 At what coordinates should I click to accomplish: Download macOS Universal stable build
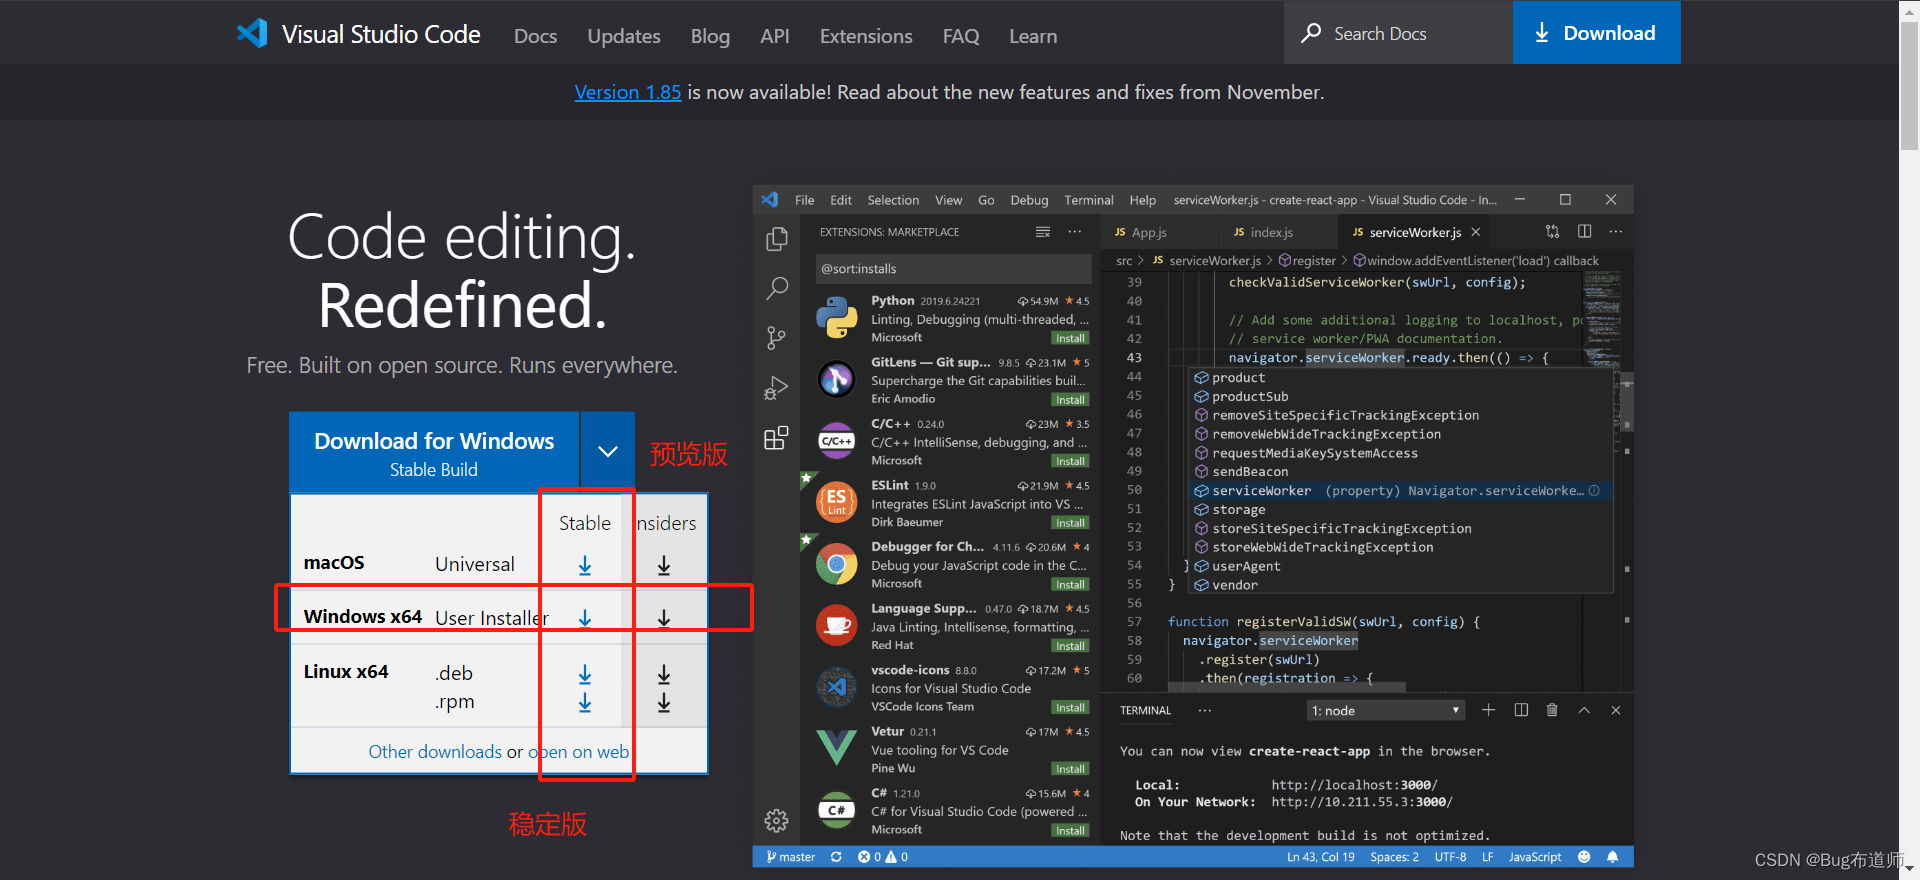(585, 566)
